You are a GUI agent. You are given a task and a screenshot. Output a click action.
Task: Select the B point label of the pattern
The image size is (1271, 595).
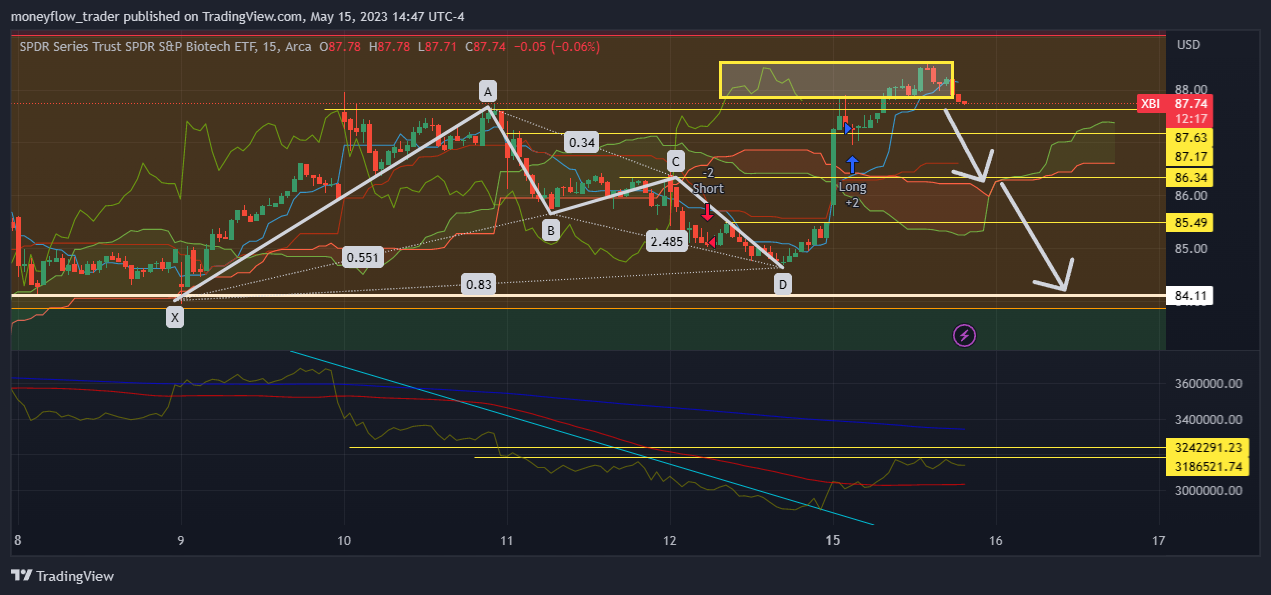click(550, 230)
